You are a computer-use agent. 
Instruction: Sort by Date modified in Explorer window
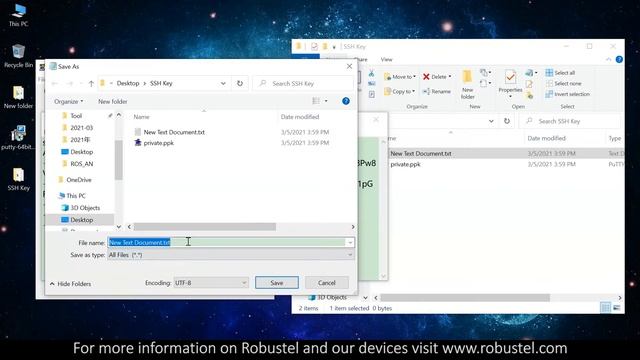546,138
